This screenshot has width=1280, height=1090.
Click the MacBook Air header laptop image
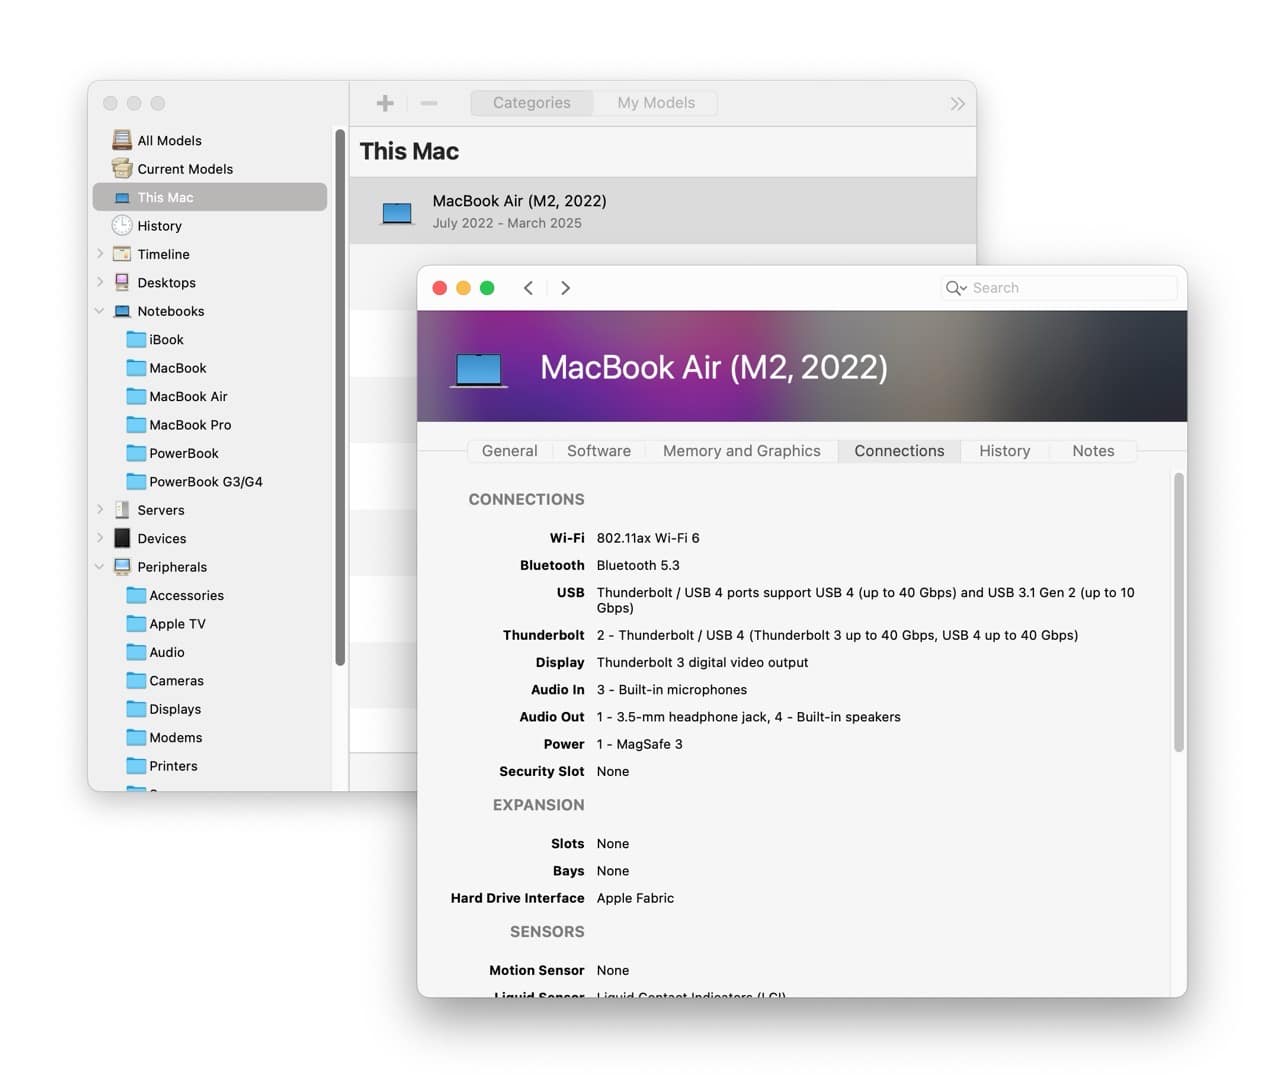[x=478, y=370]
